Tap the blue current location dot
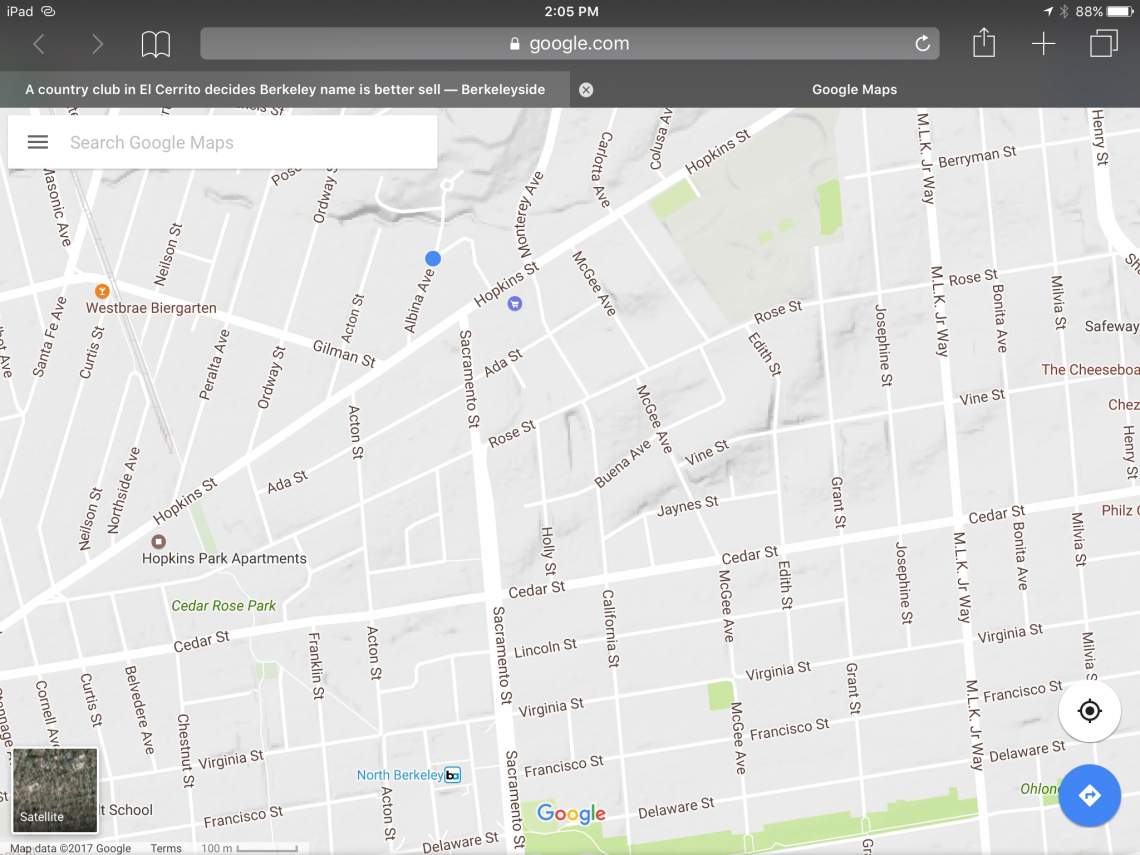The width and height of the screenshot is (1140, 855). point(433,258)
